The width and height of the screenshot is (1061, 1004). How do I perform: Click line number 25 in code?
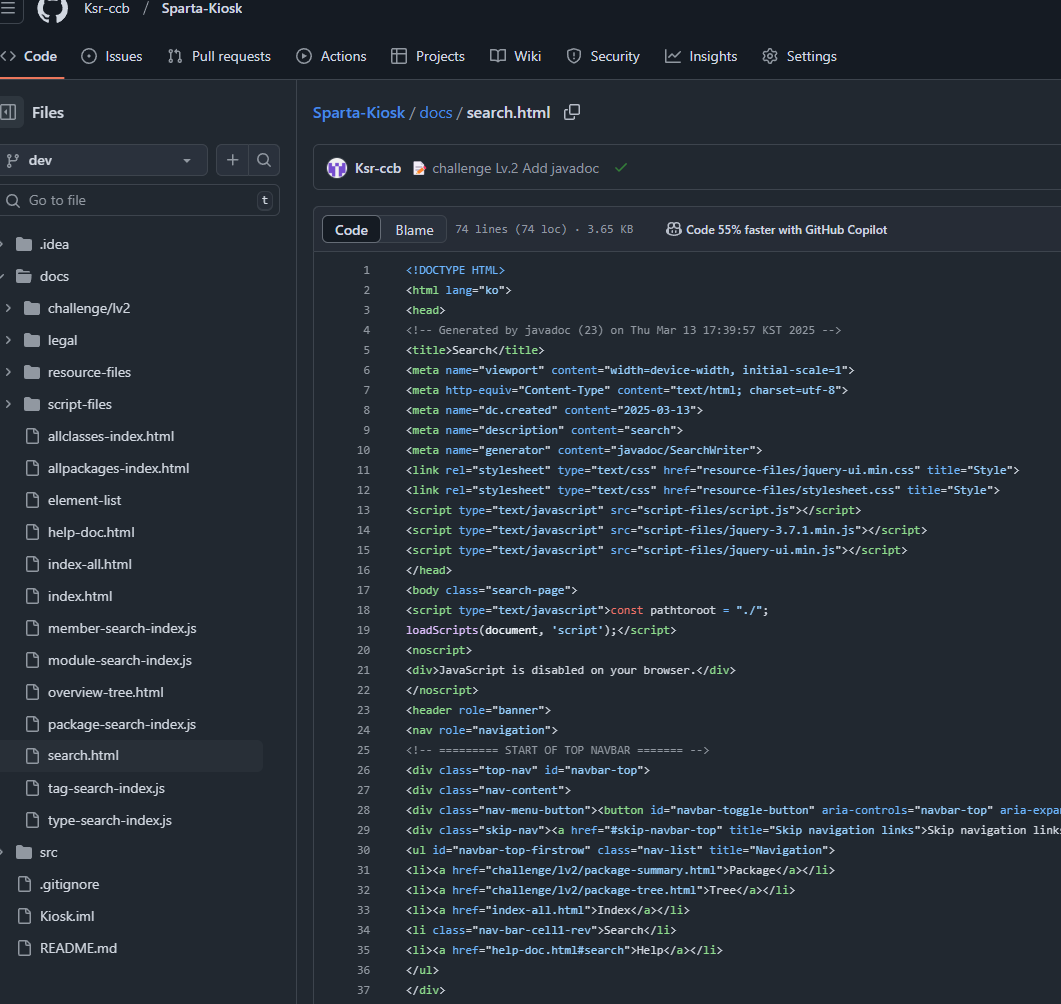pos(363,750)
